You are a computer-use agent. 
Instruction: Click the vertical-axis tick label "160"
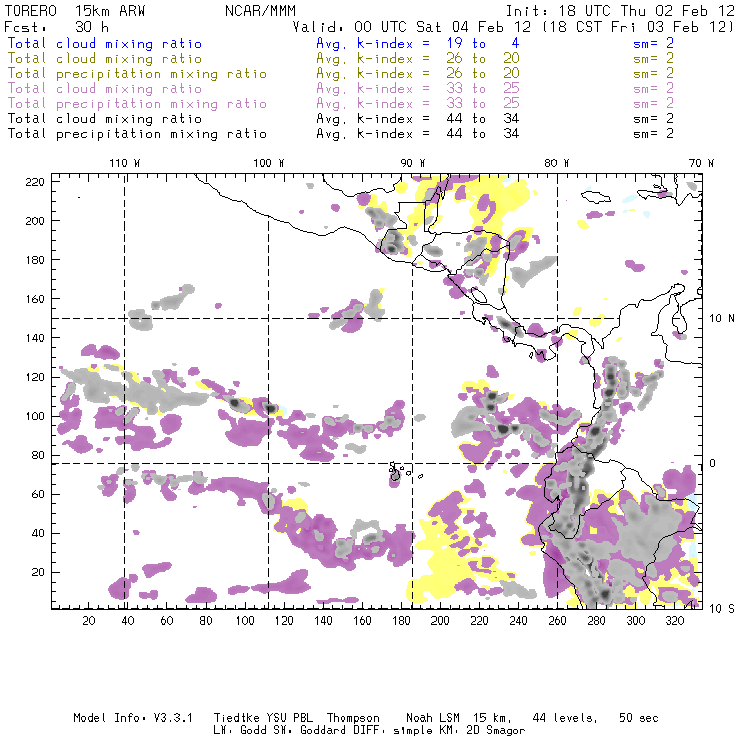click(x=35, y=299)
